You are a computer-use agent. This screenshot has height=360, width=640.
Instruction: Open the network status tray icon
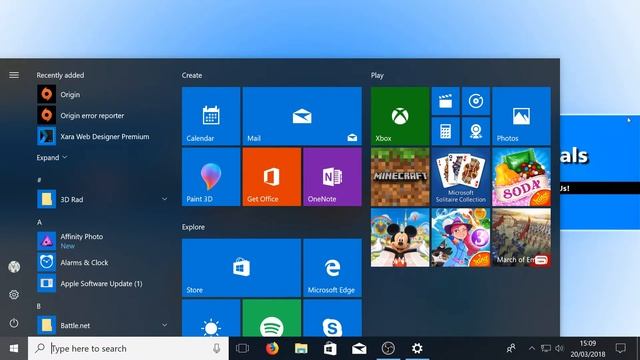pyautogui.click(x=546, y=349)
